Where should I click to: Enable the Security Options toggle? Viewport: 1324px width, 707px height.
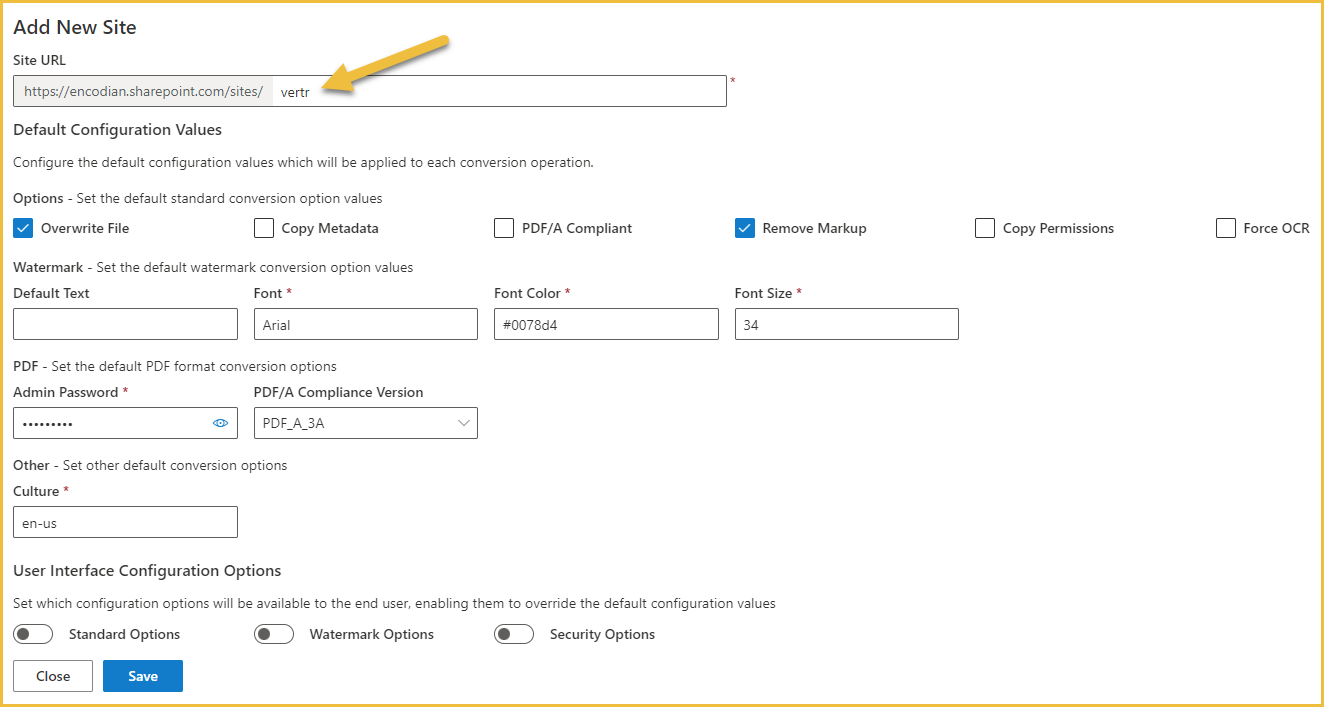[x=514, y=634]
